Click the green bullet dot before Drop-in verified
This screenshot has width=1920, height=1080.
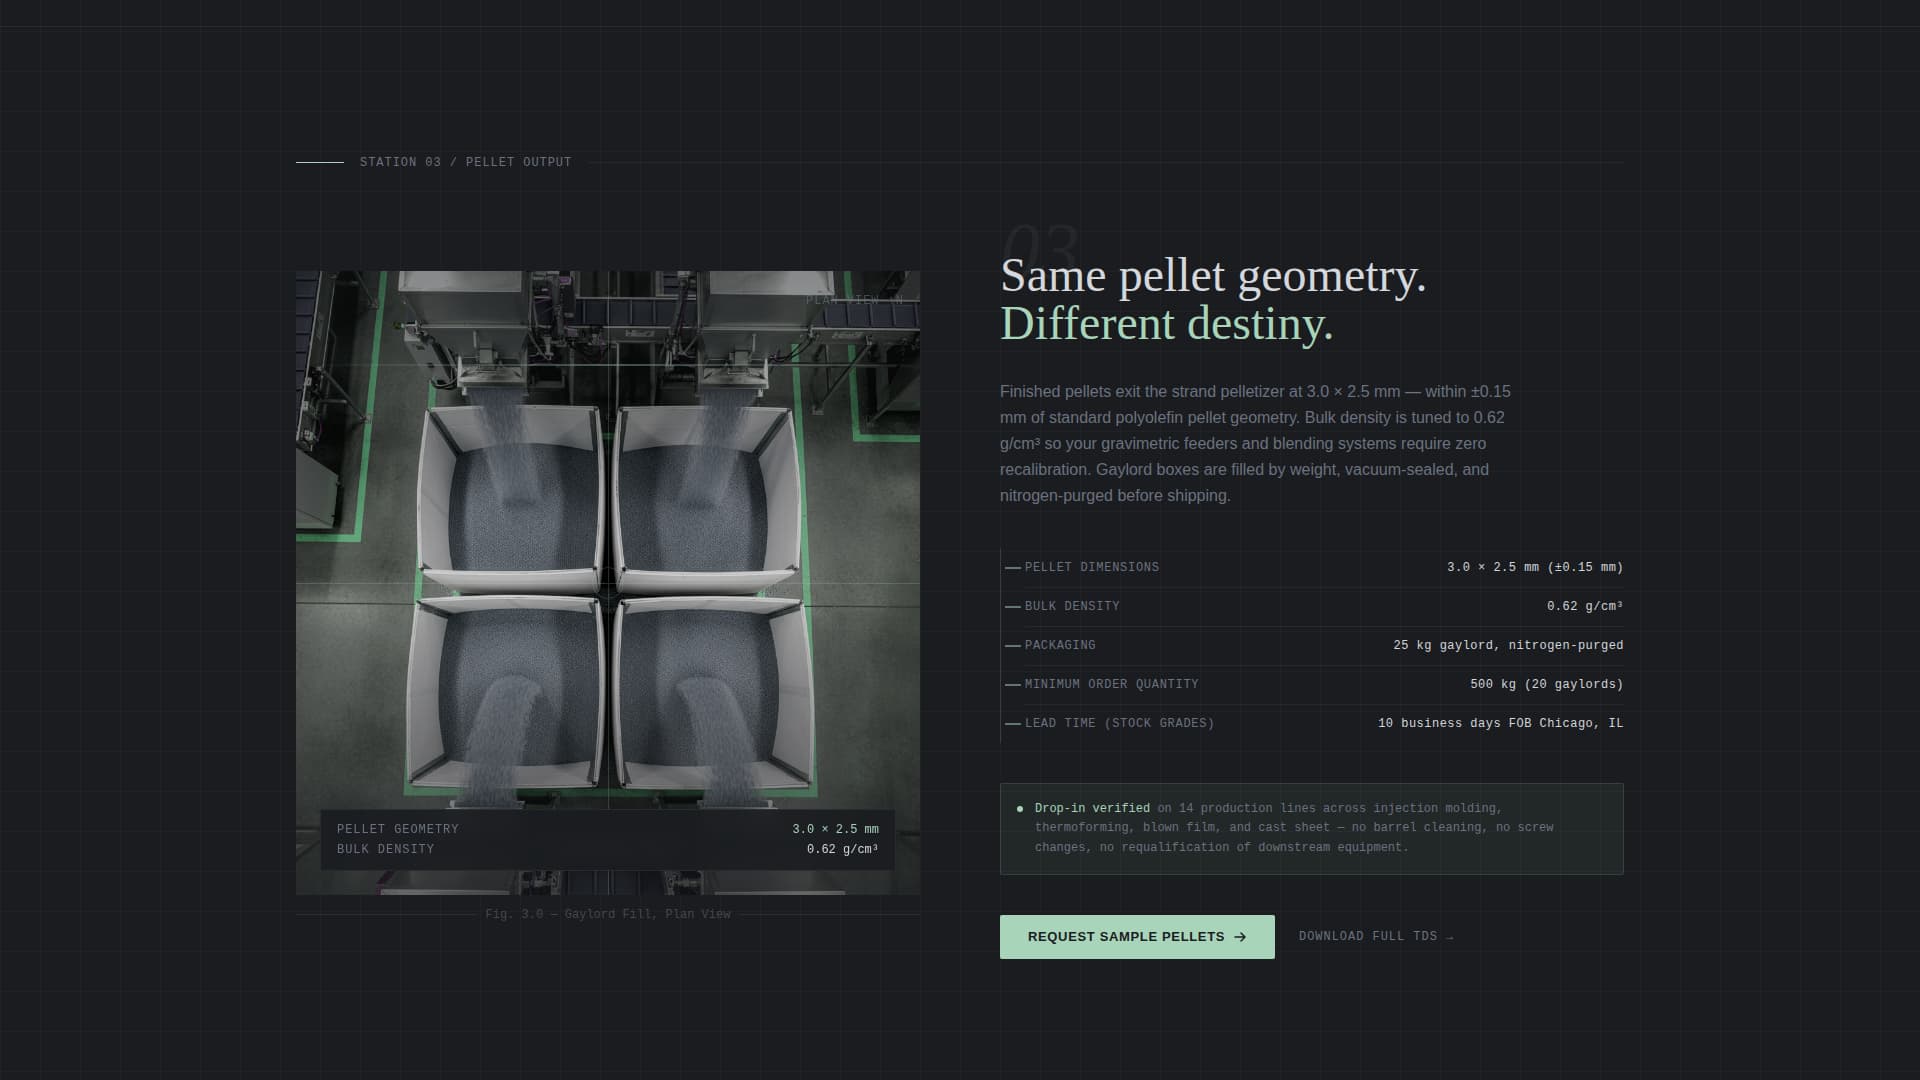click(x=1019, y=808)
